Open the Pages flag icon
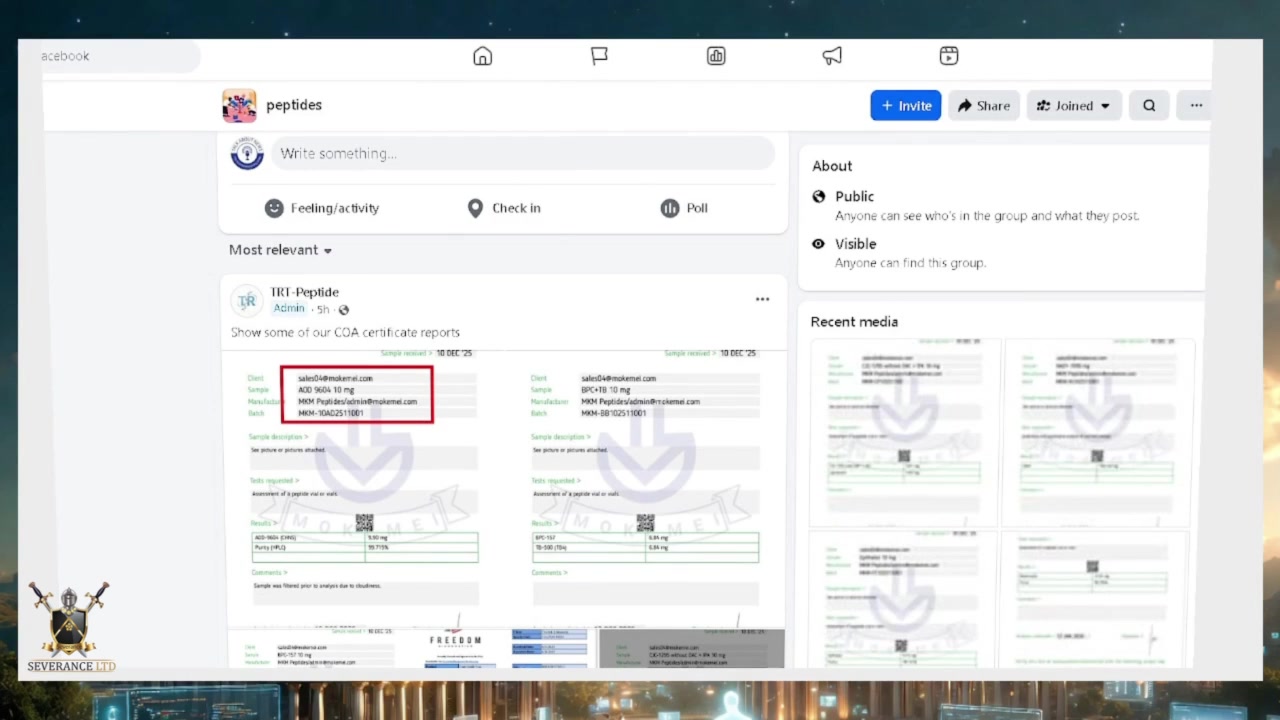Screen dimensions: 1280x720 click(599, 56)
